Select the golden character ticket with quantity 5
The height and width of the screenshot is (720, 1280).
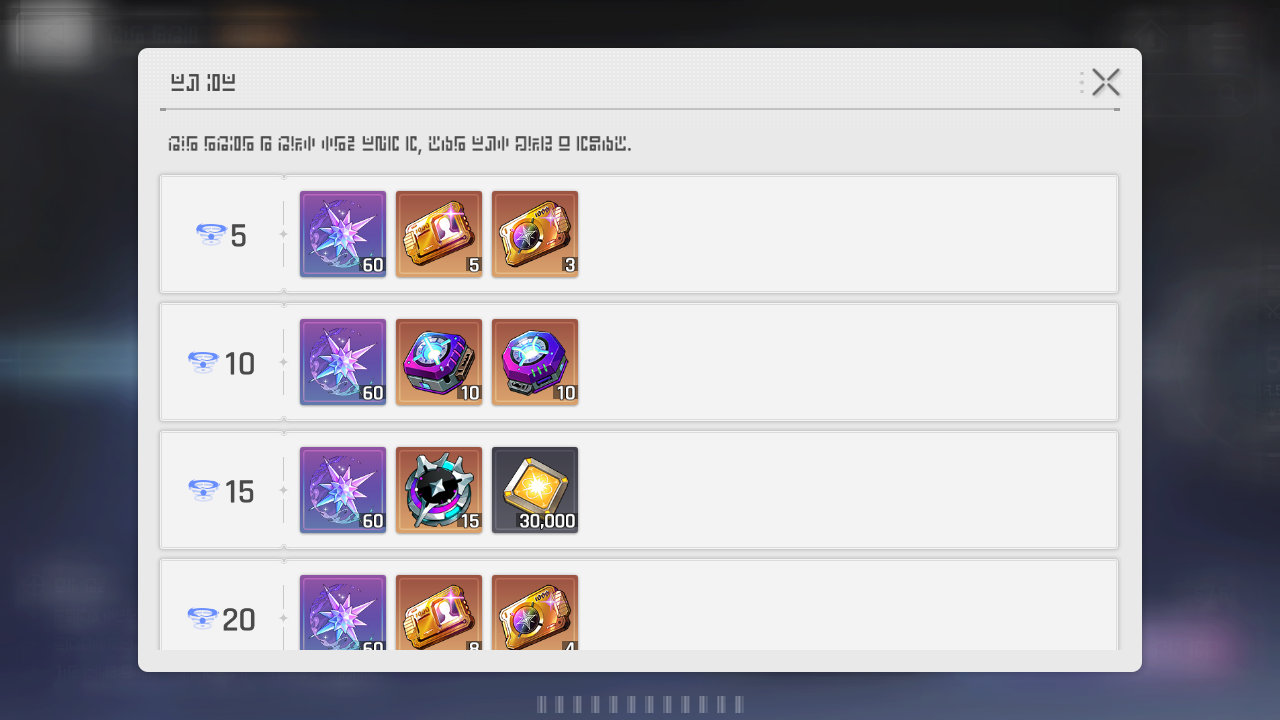pyautogui.click(x=439, y=234)
